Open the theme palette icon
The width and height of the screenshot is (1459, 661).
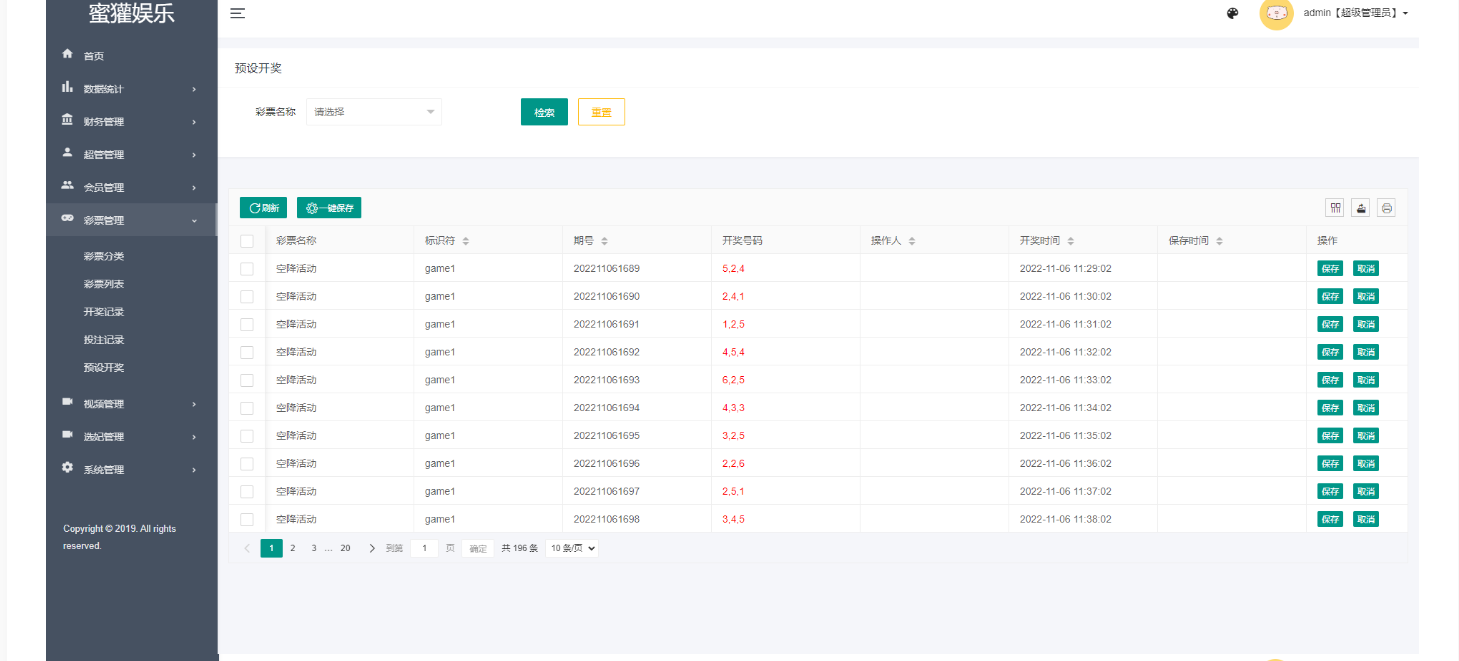pyautogui.click(x=1232, y=13)
